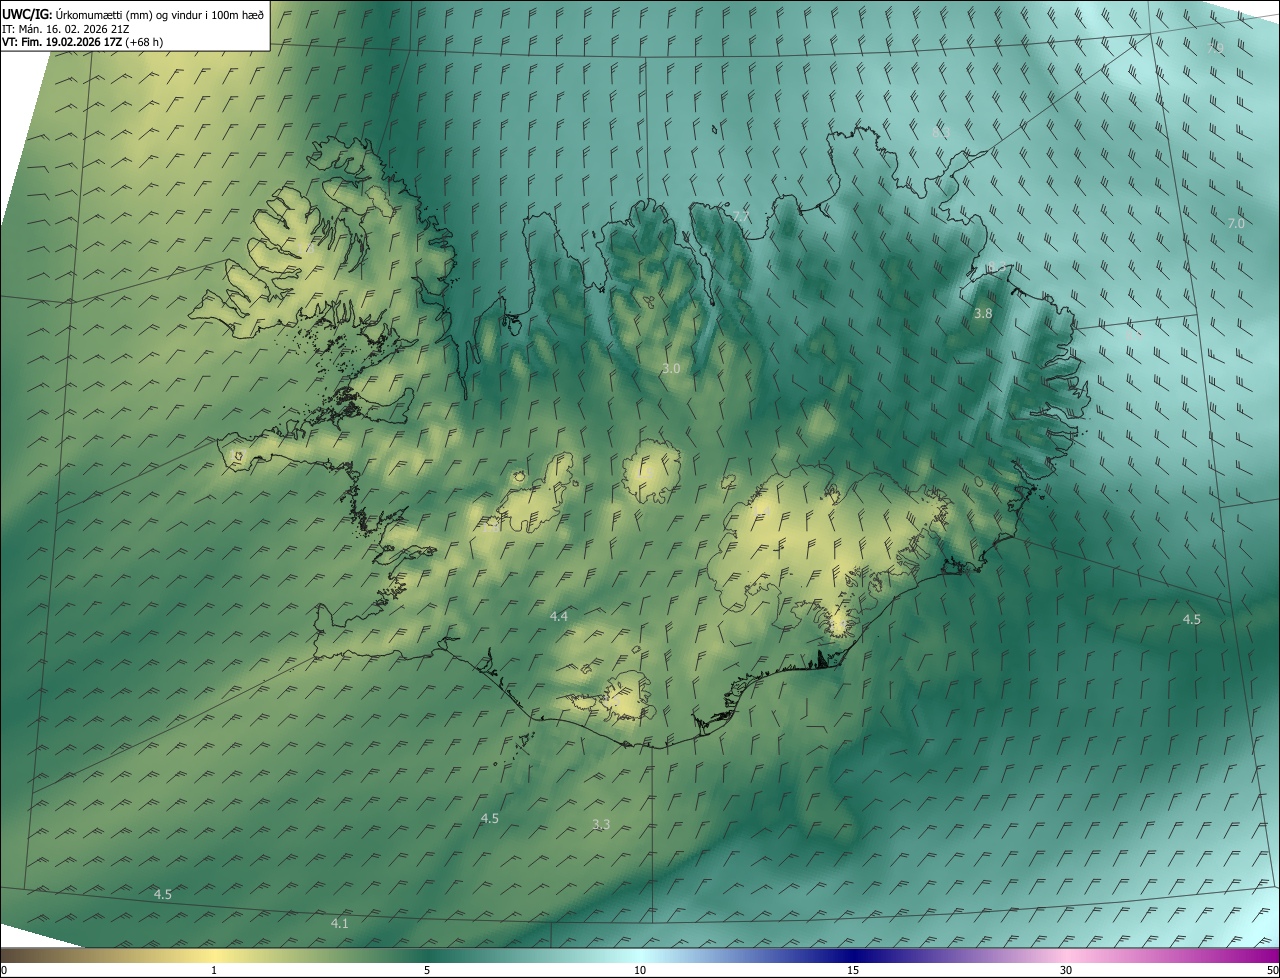Click the 1 label on the color scale
Image resolution: width=1280 pixels, height=978 pixels.
point(214,970)
